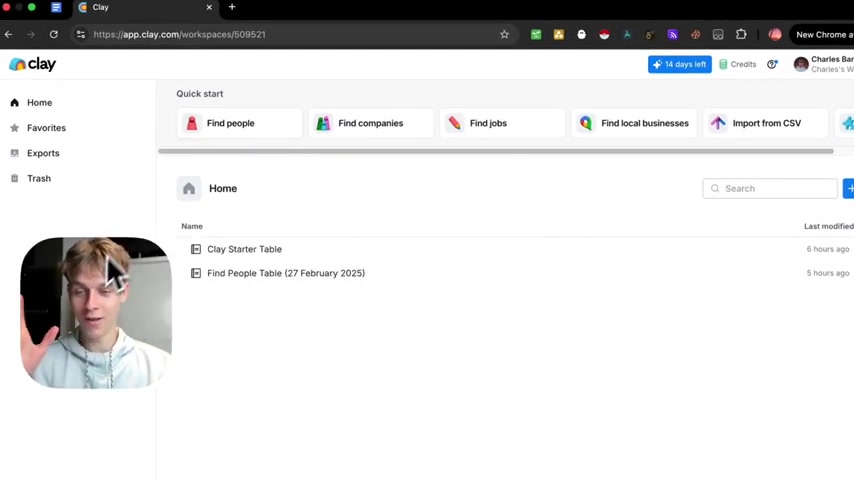Click the Import from CSV card

click(765, 123)
